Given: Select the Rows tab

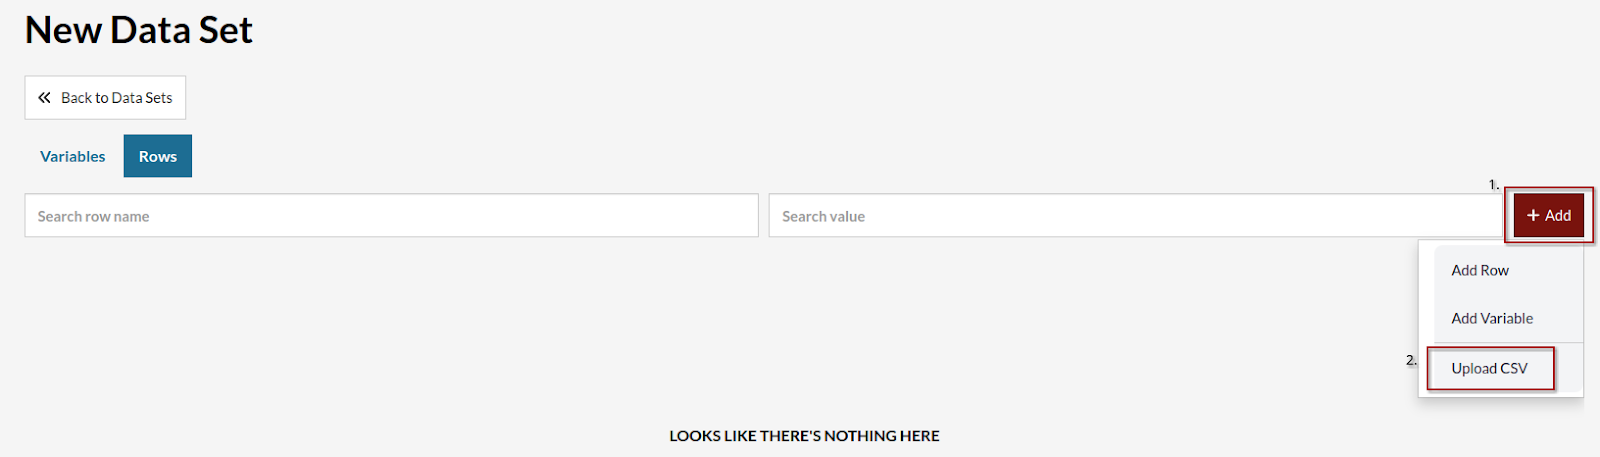Looking at the screenshot, I should 158,156.
